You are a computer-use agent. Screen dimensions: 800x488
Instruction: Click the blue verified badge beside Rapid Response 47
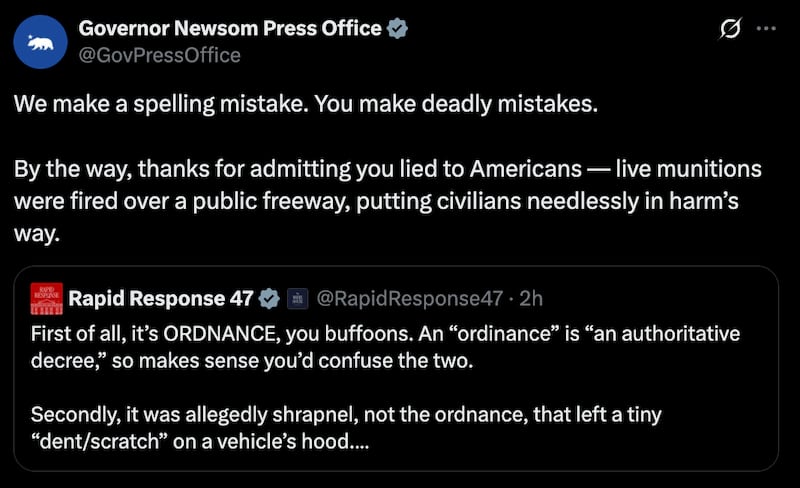(x=269, y=297)
